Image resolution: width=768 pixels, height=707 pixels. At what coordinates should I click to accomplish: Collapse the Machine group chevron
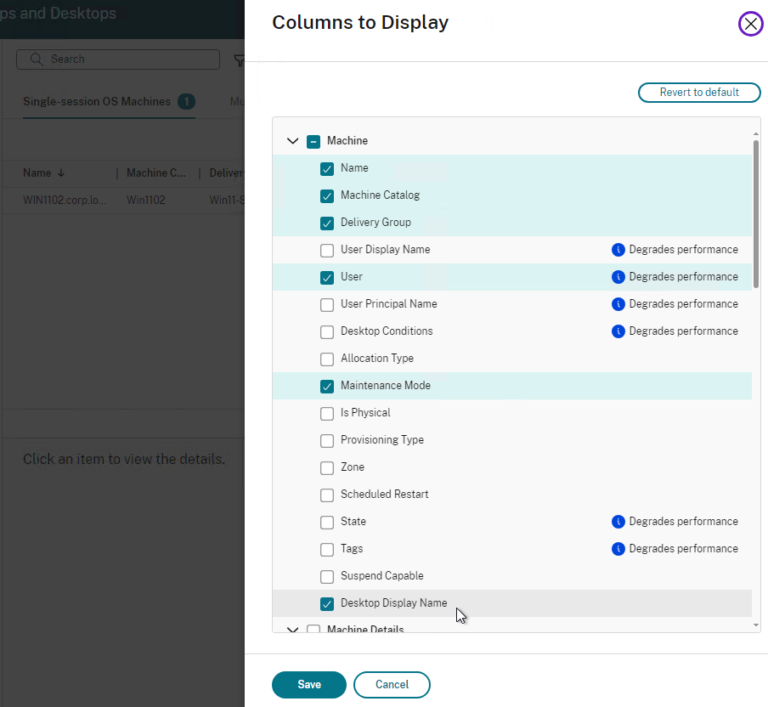(293, 142)
